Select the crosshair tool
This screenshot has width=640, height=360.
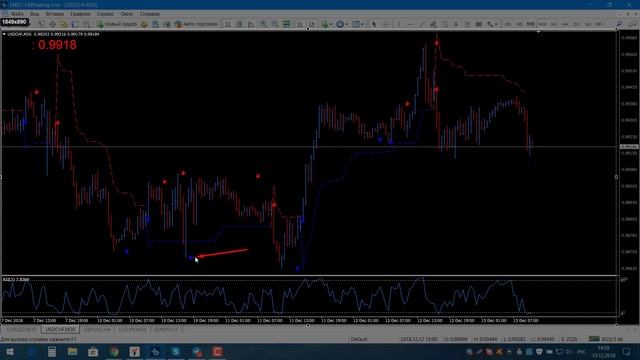point(386,24)
